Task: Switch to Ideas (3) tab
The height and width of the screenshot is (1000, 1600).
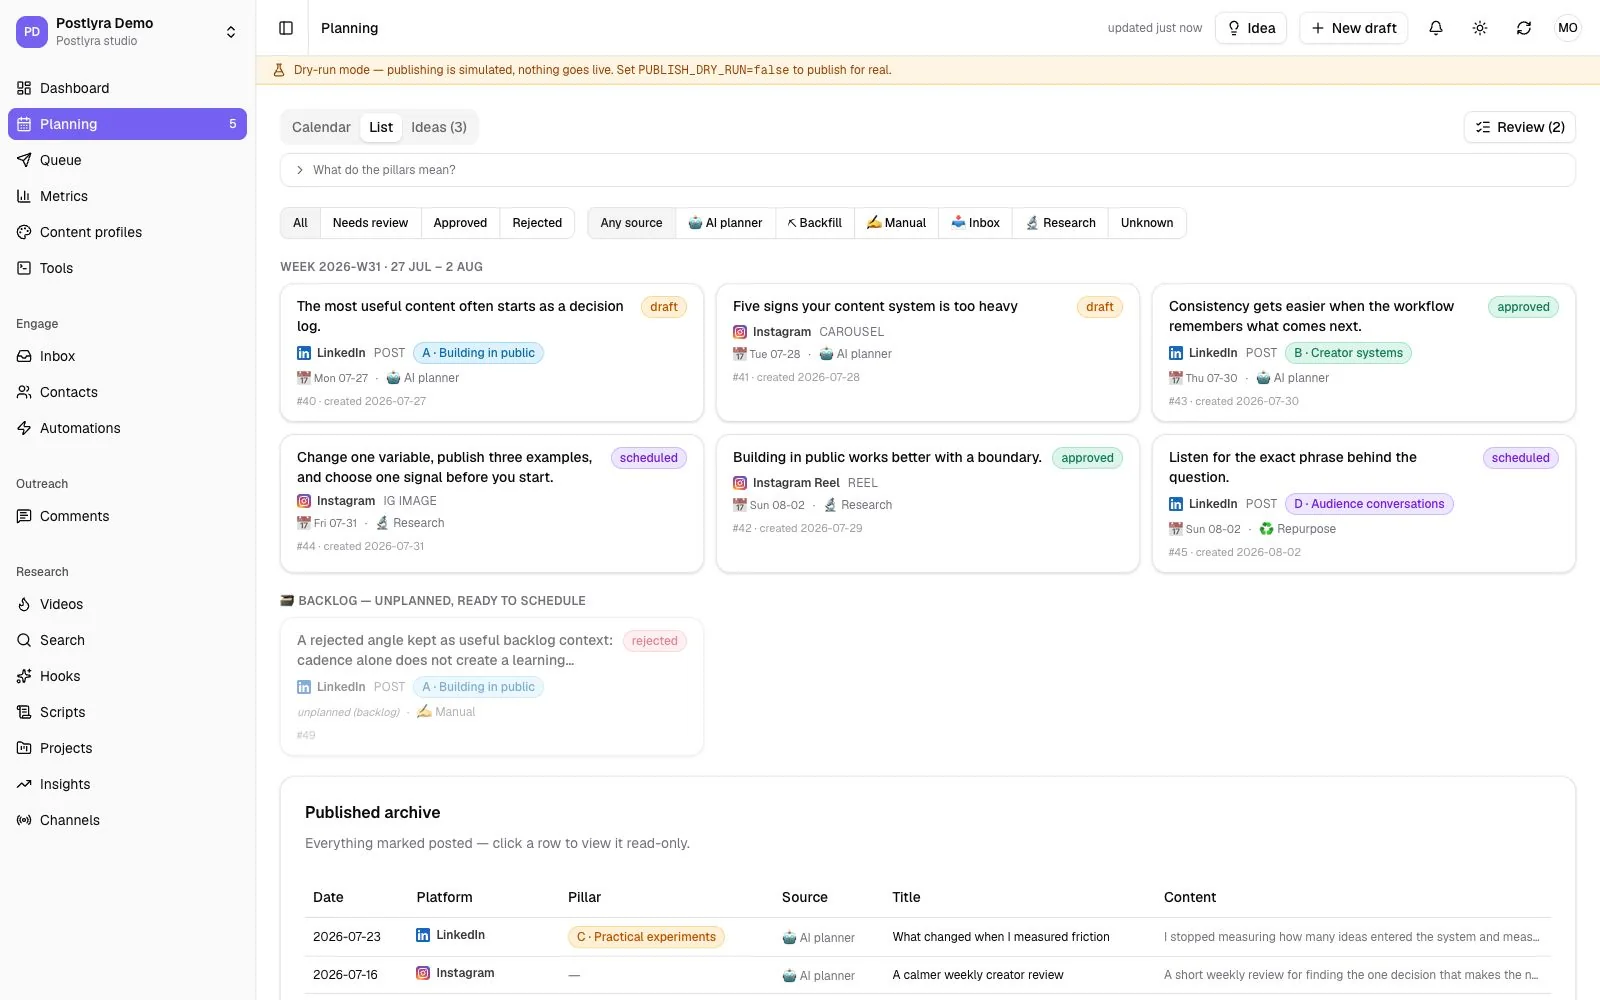Action: click(439, 127)
